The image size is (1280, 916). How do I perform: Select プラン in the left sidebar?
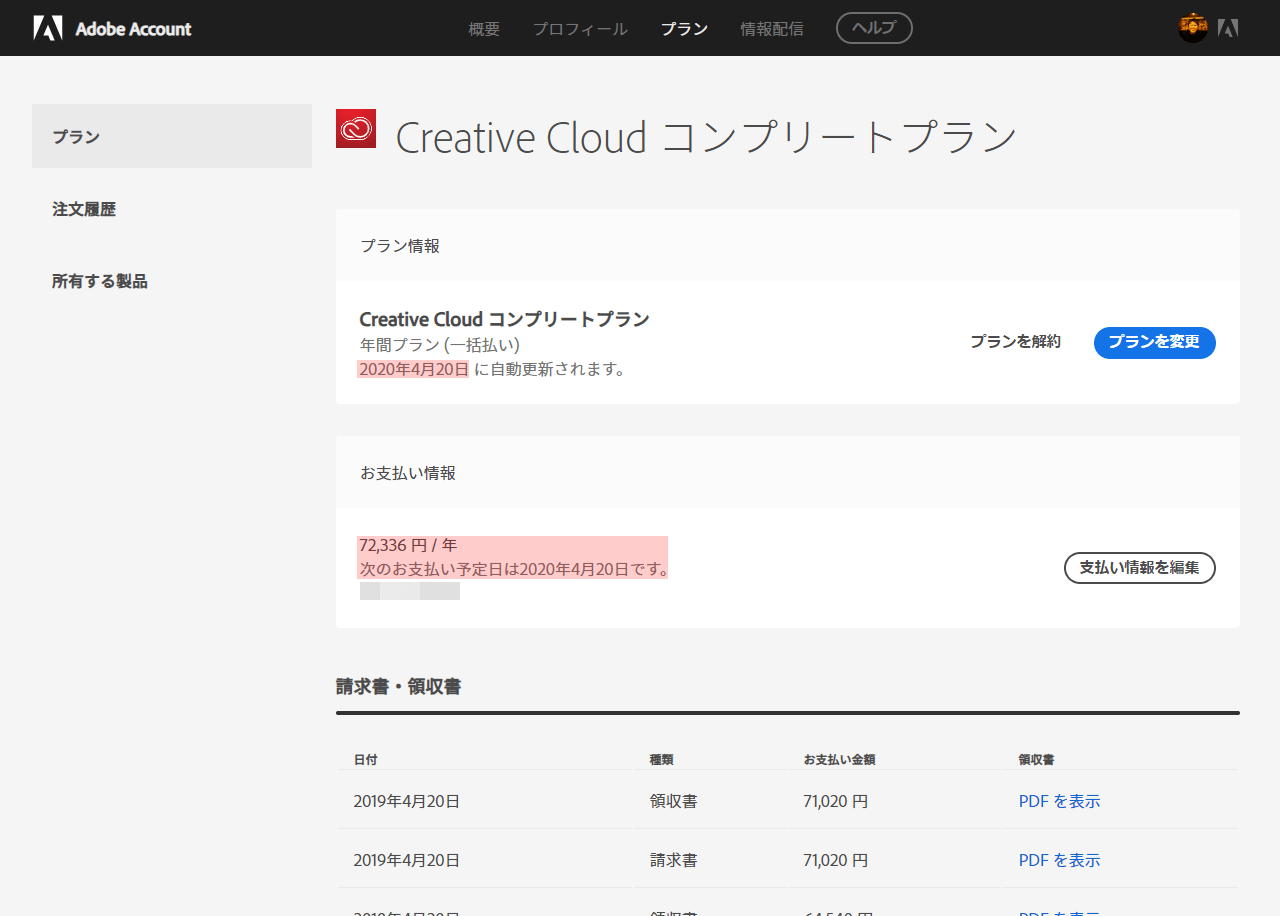[x=172, y=136]
